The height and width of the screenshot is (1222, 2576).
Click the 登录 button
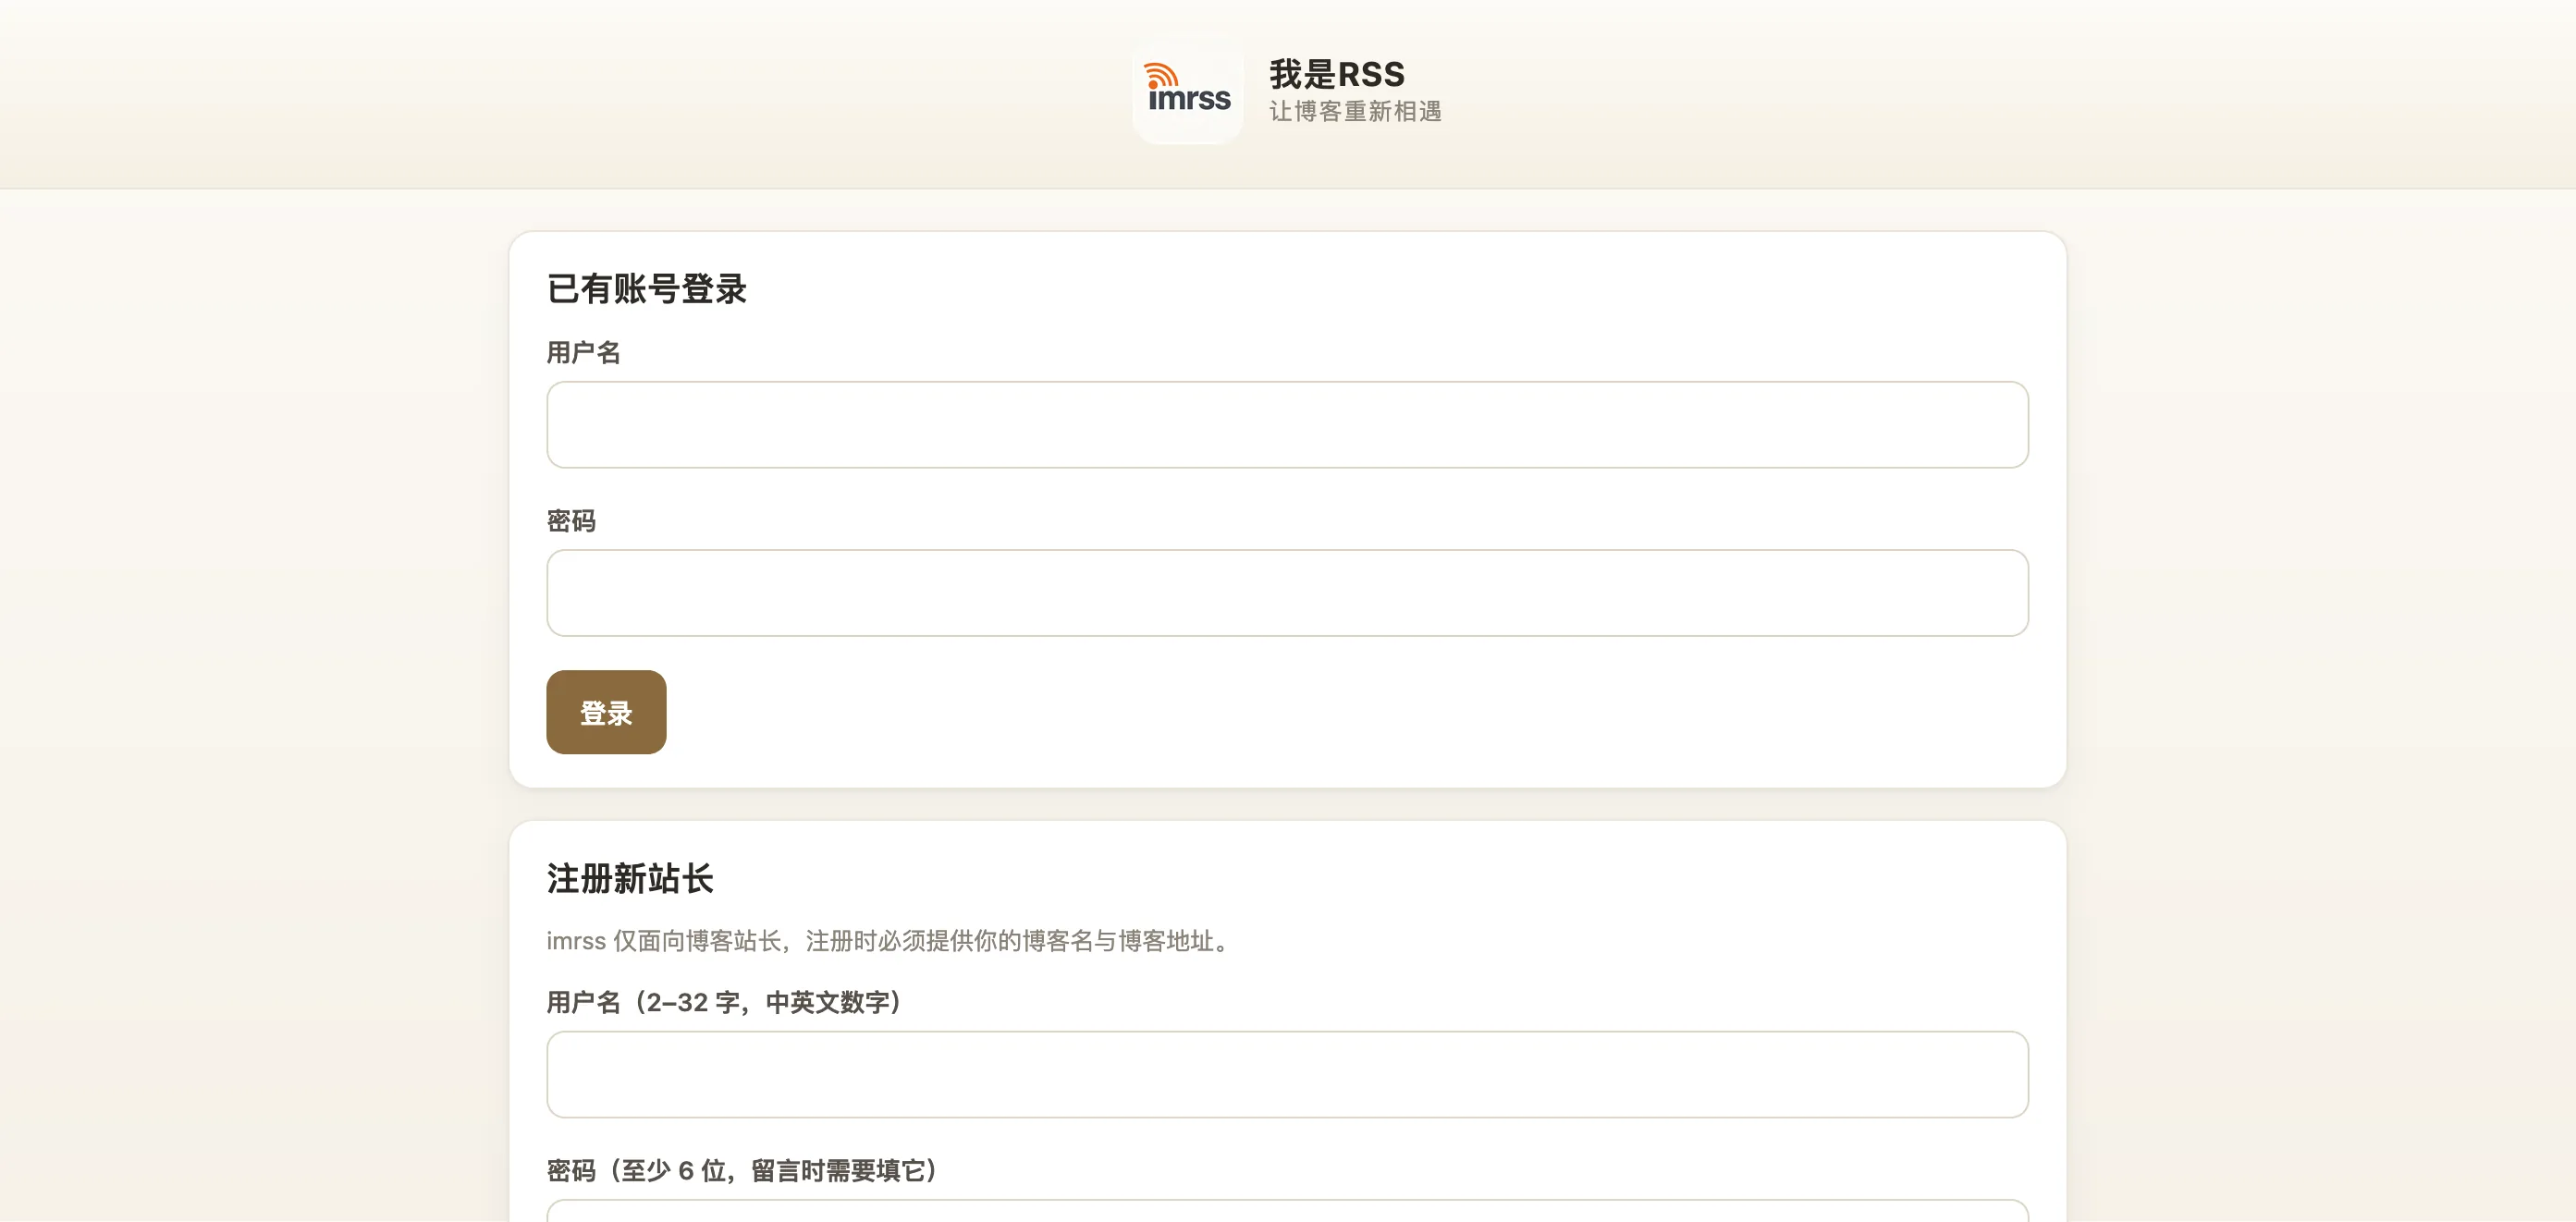[x=606, y=712]
